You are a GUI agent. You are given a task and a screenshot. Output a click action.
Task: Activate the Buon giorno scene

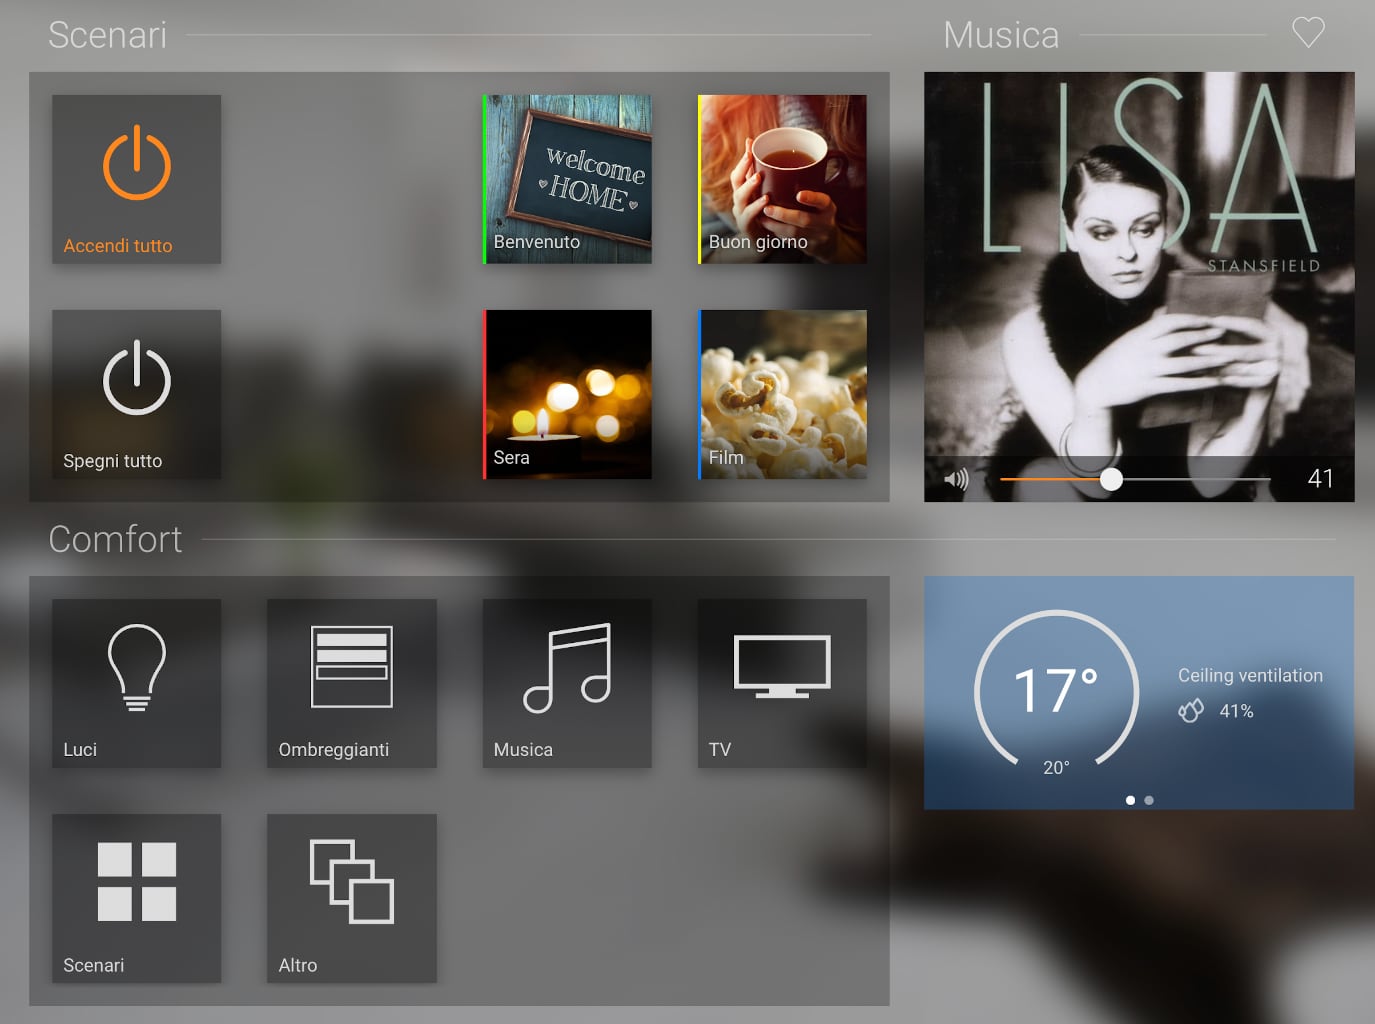(x=782, y=179)
